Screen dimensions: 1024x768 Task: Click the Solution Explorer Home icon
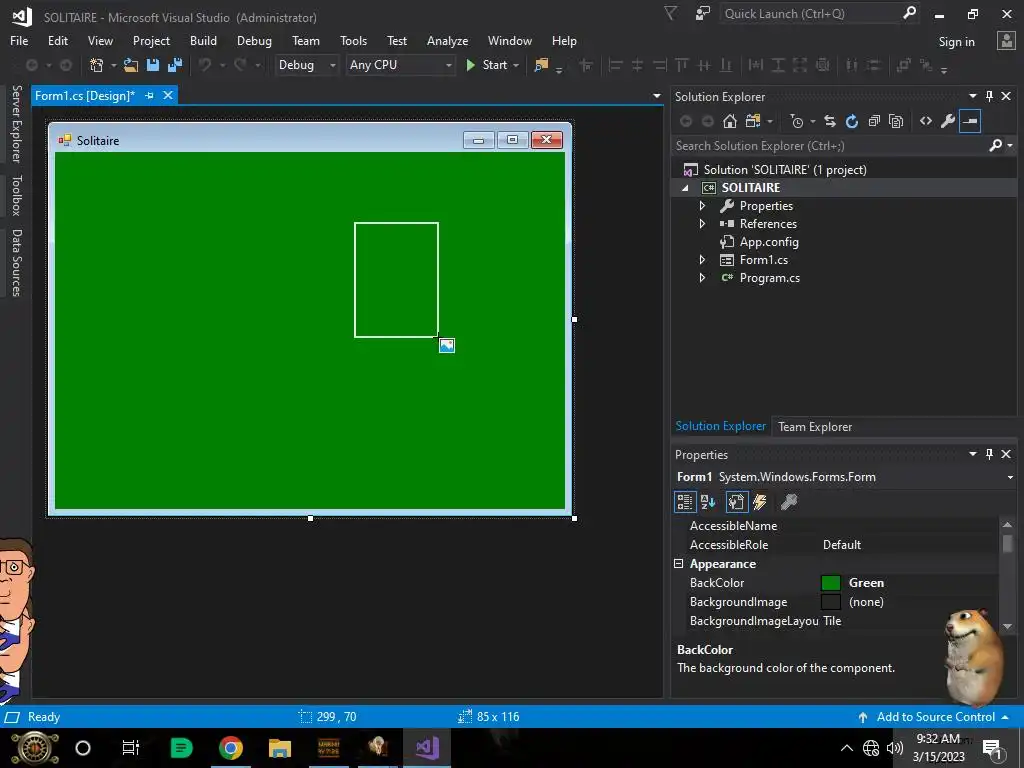click(729, 121)
